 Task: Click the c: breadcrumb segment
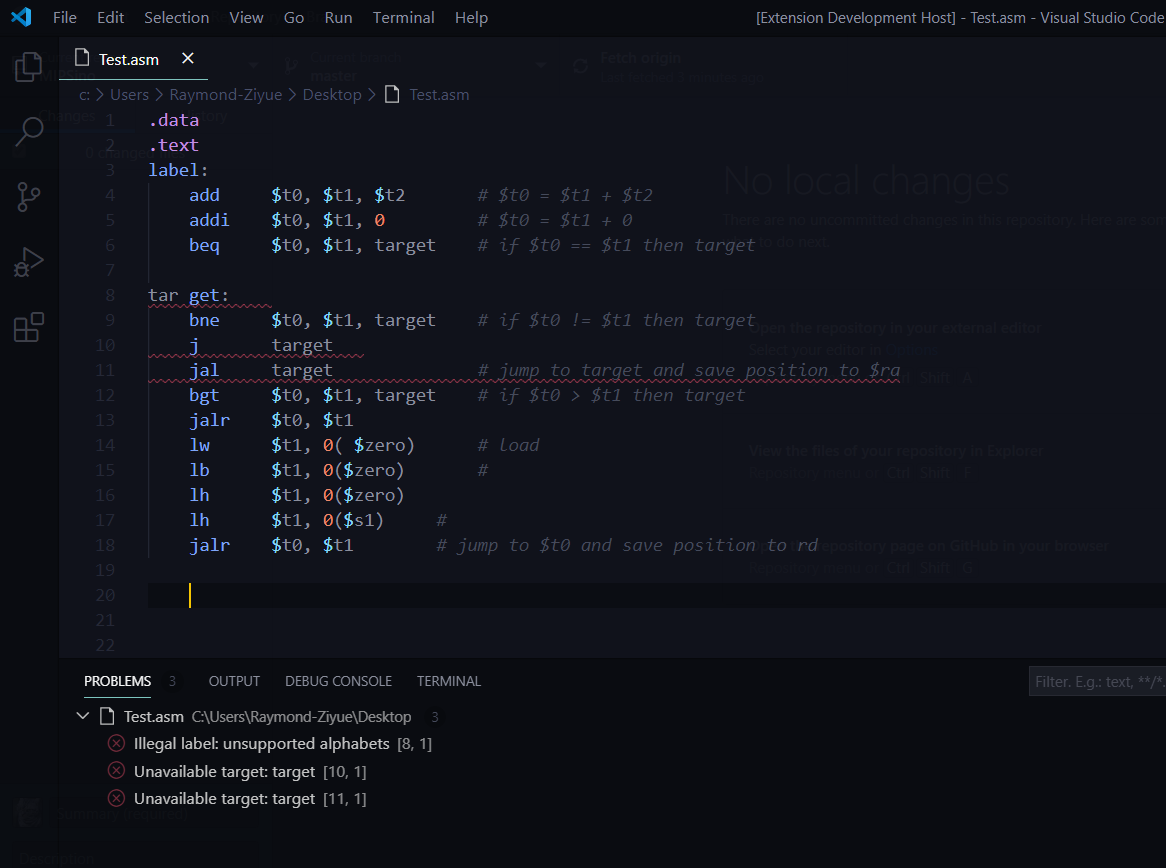(85, 94)
